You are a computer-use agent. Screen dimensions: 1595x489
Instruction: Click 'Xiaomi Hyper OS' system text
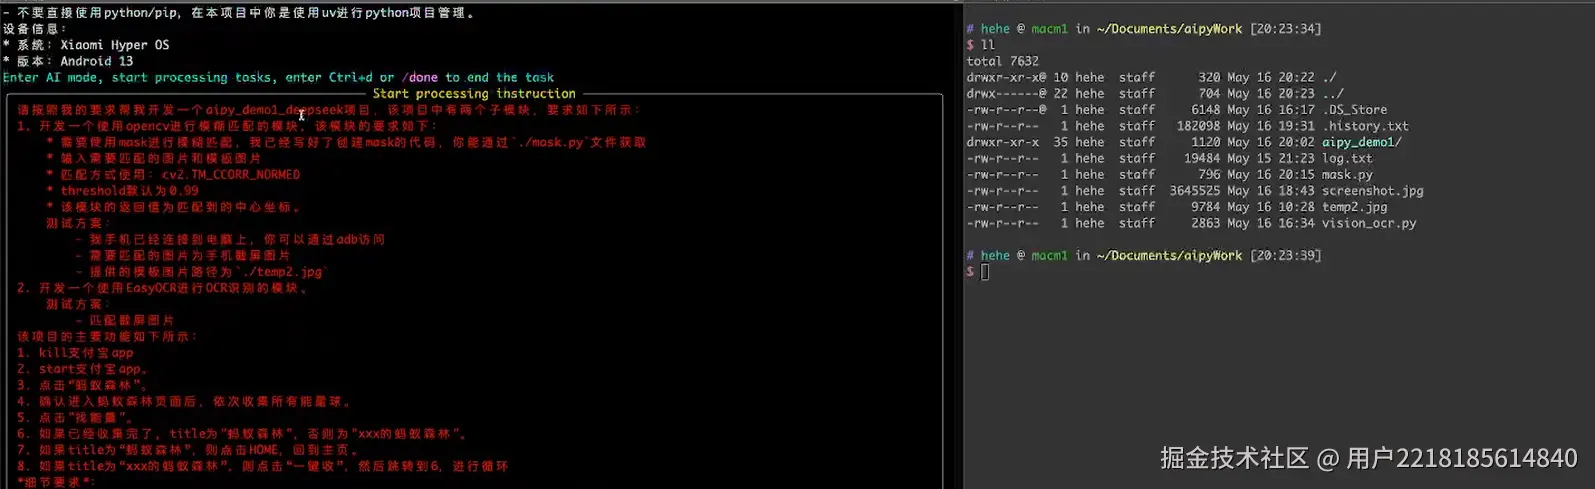(114, 45)
